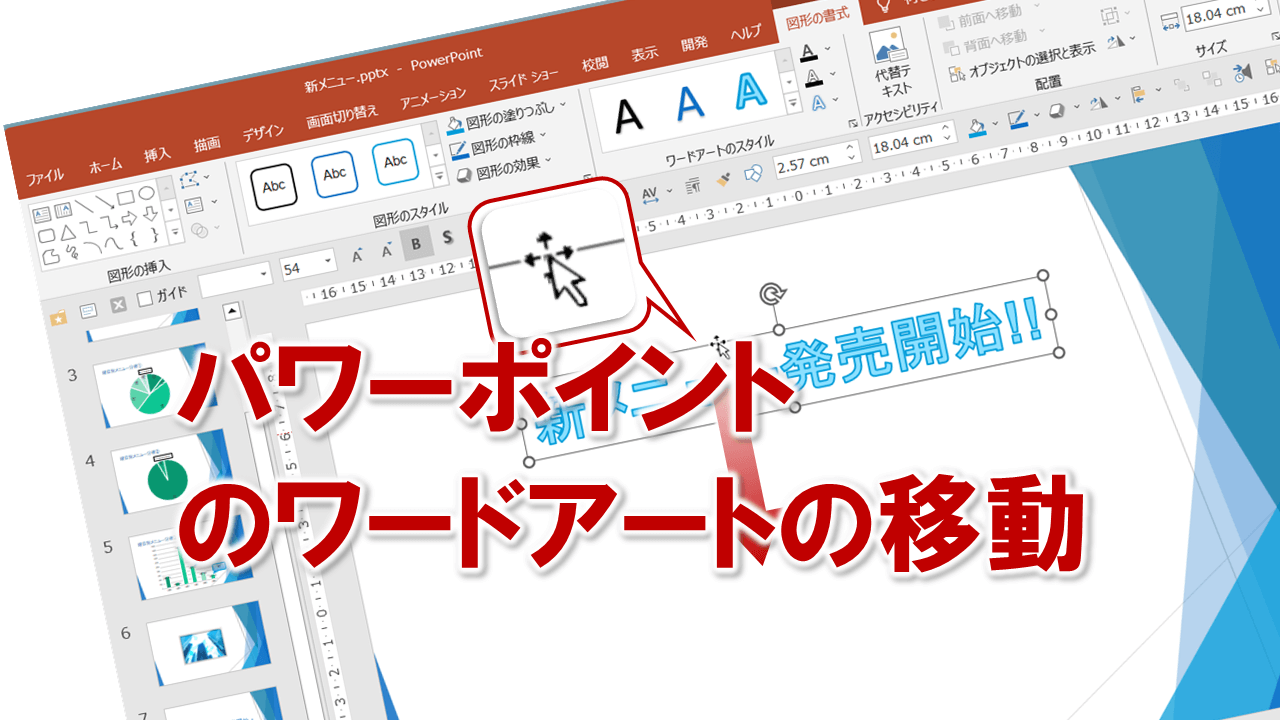Image resolution: width=1280 pixels, height=720 pixels.
Task: Switch to the ホーム tab
Action: click(x=104, y=166)
